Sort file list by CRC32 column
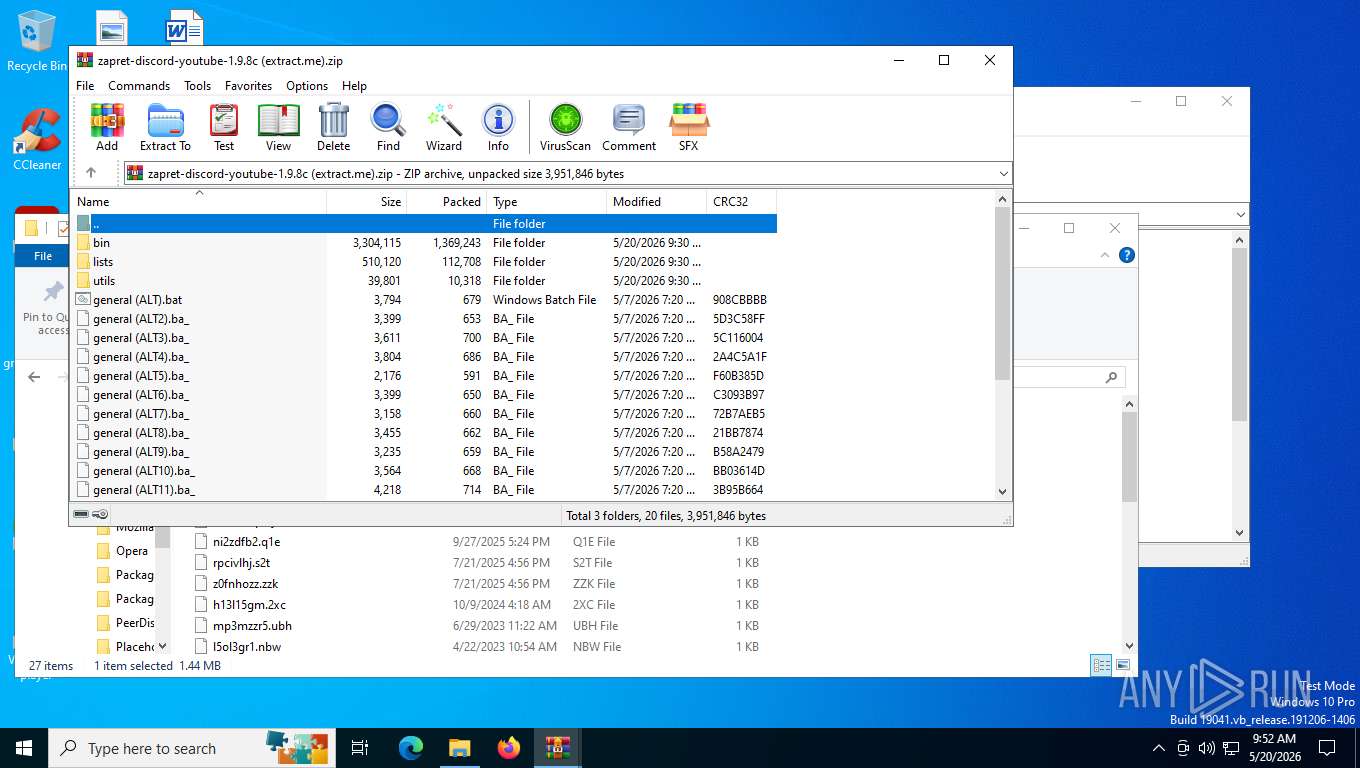This screenshot has height=768, width=1360. [x=741, y=201]
